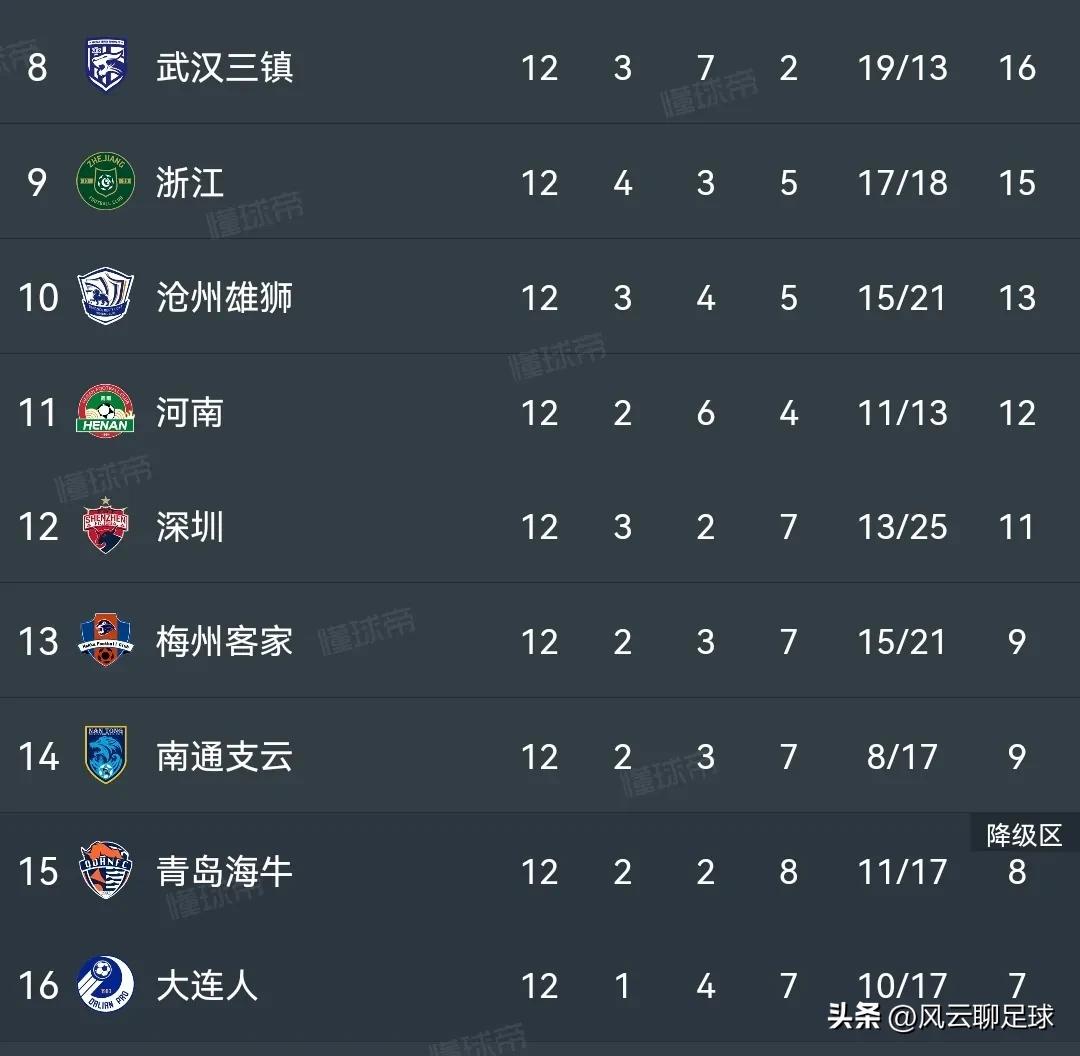Click the 降级区 relegation zone label

1022,836
